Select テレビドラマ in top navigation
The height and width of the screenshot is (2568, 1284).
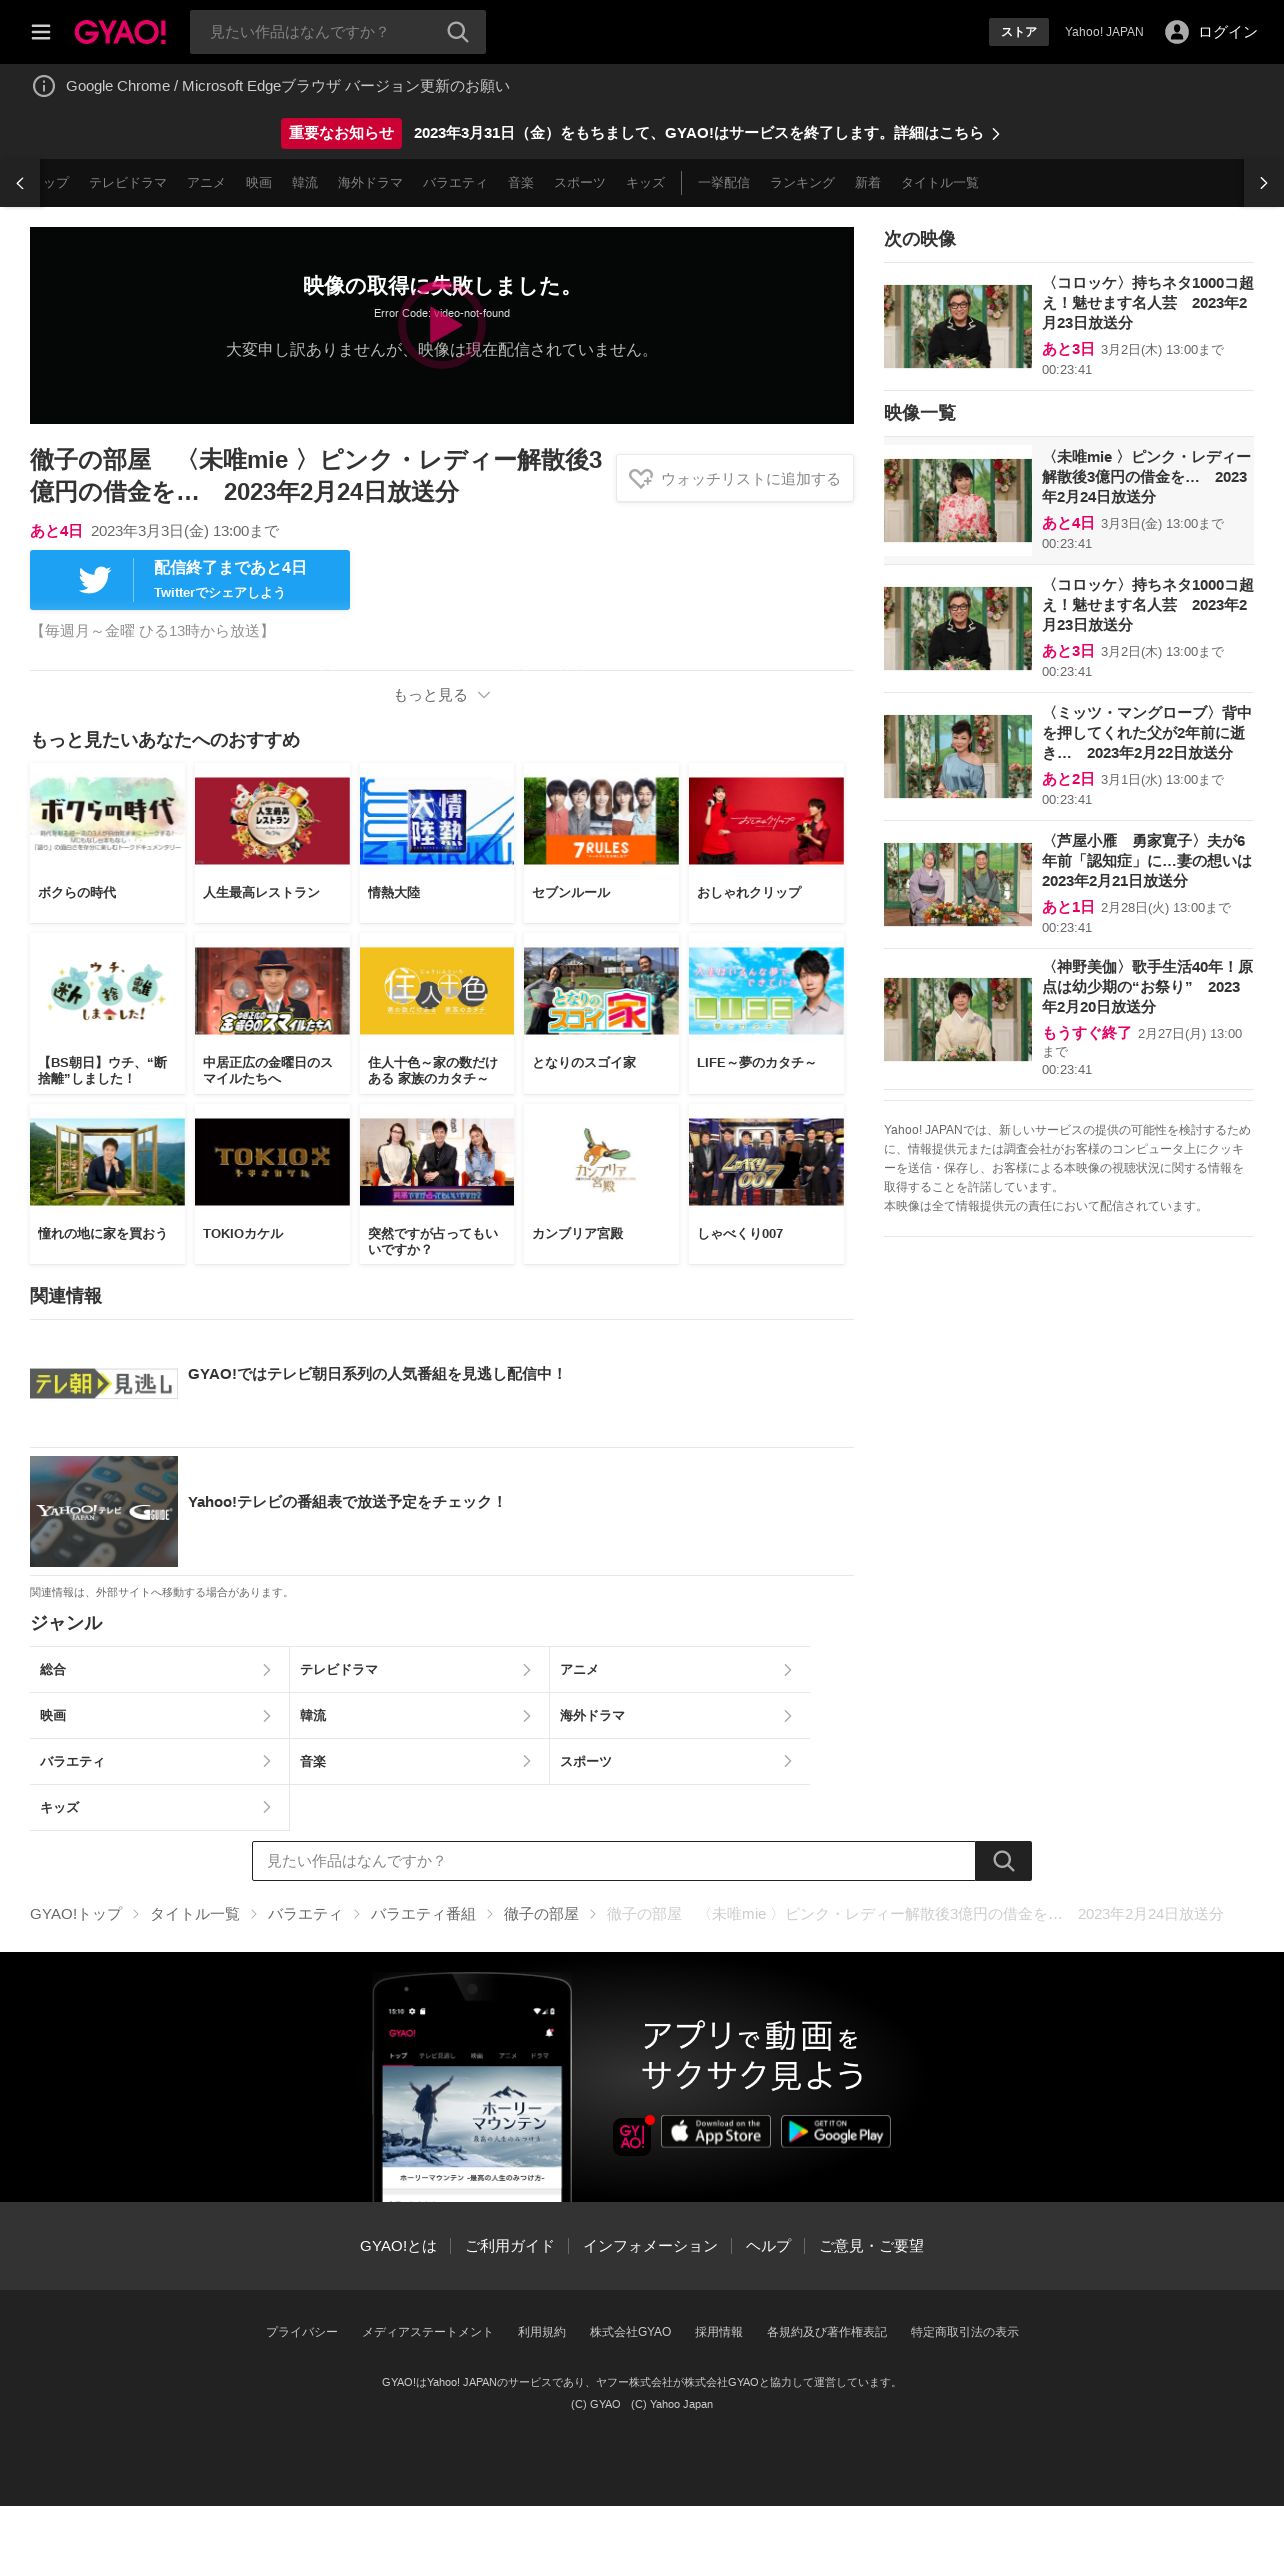pos(128,183)
